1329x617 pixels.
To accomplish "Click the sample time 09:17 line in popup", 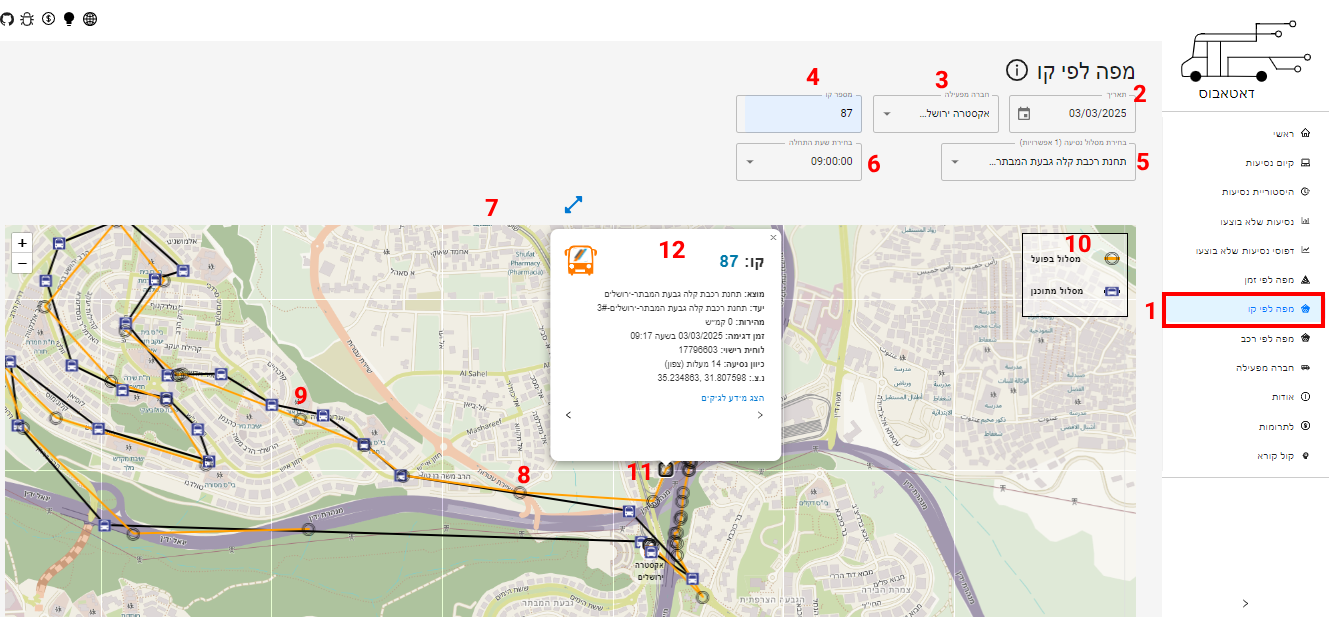I will pos(695,336).
